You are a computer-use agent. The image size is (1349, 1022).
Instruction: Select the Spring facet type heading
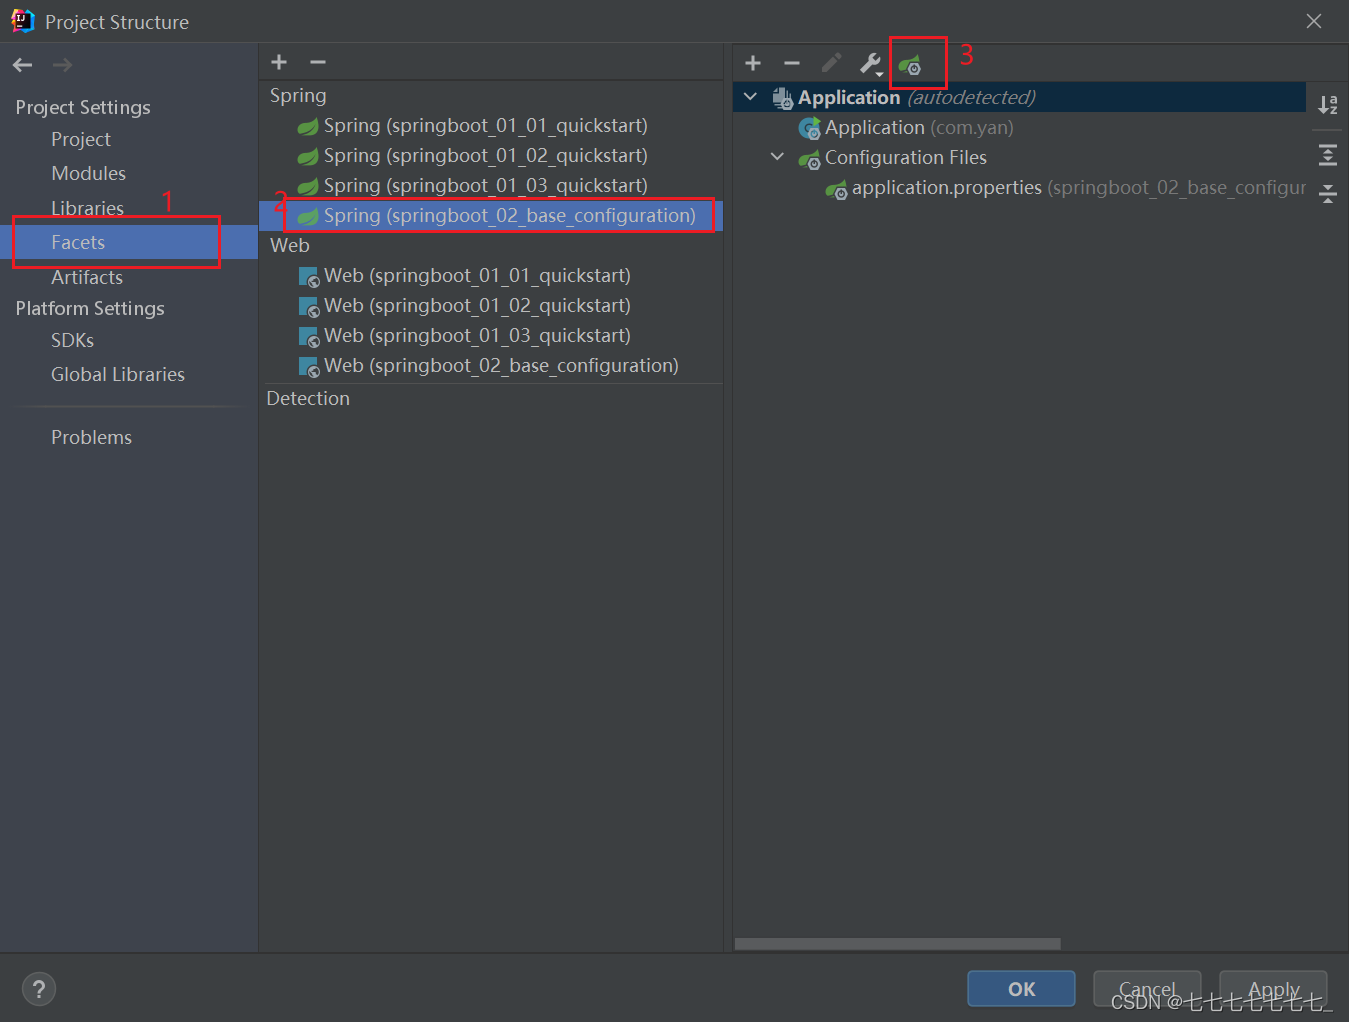(x=298, y=95)
